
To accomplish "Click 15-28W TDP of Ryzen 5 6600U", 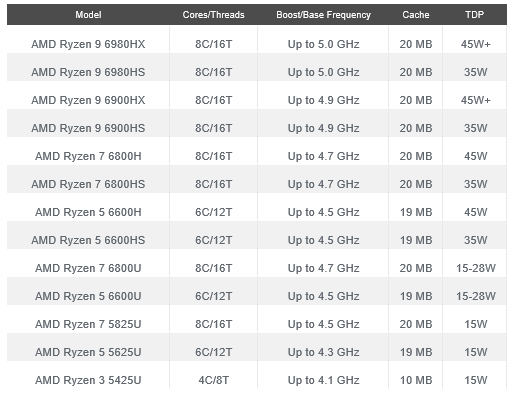I will [476, 296].
